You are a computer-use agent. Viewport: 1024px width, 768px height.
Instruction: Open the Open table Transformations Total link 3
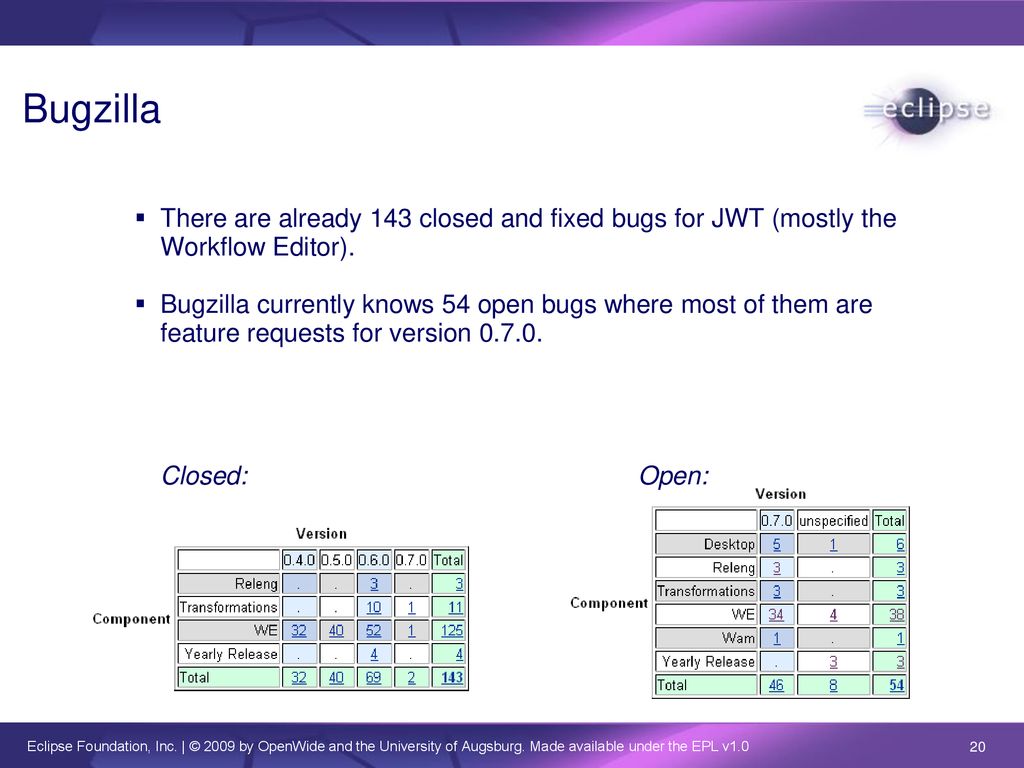click(x=900, y=592)
